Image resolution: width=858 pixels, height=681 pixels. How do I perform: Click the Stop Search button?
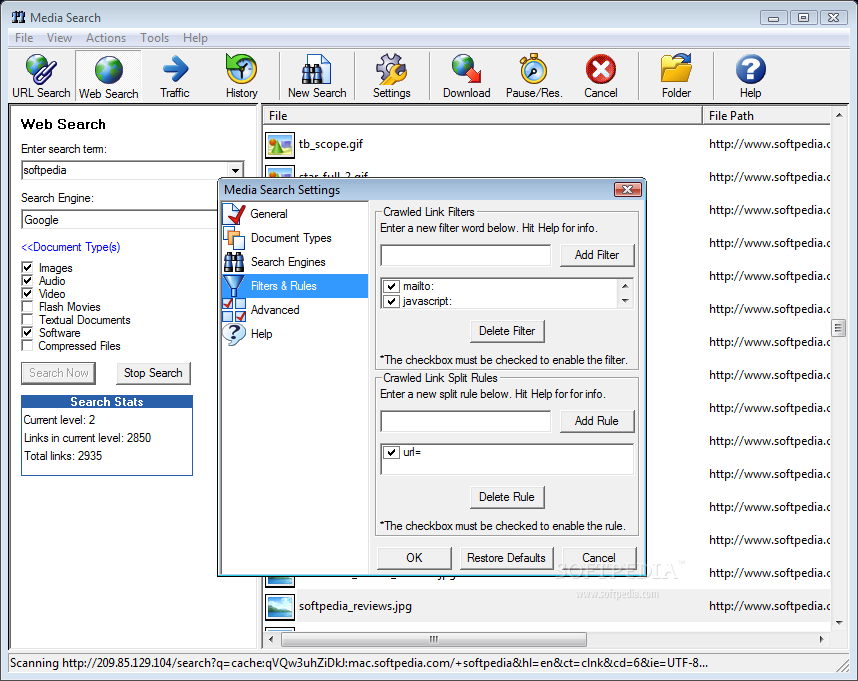coord(153,373)
